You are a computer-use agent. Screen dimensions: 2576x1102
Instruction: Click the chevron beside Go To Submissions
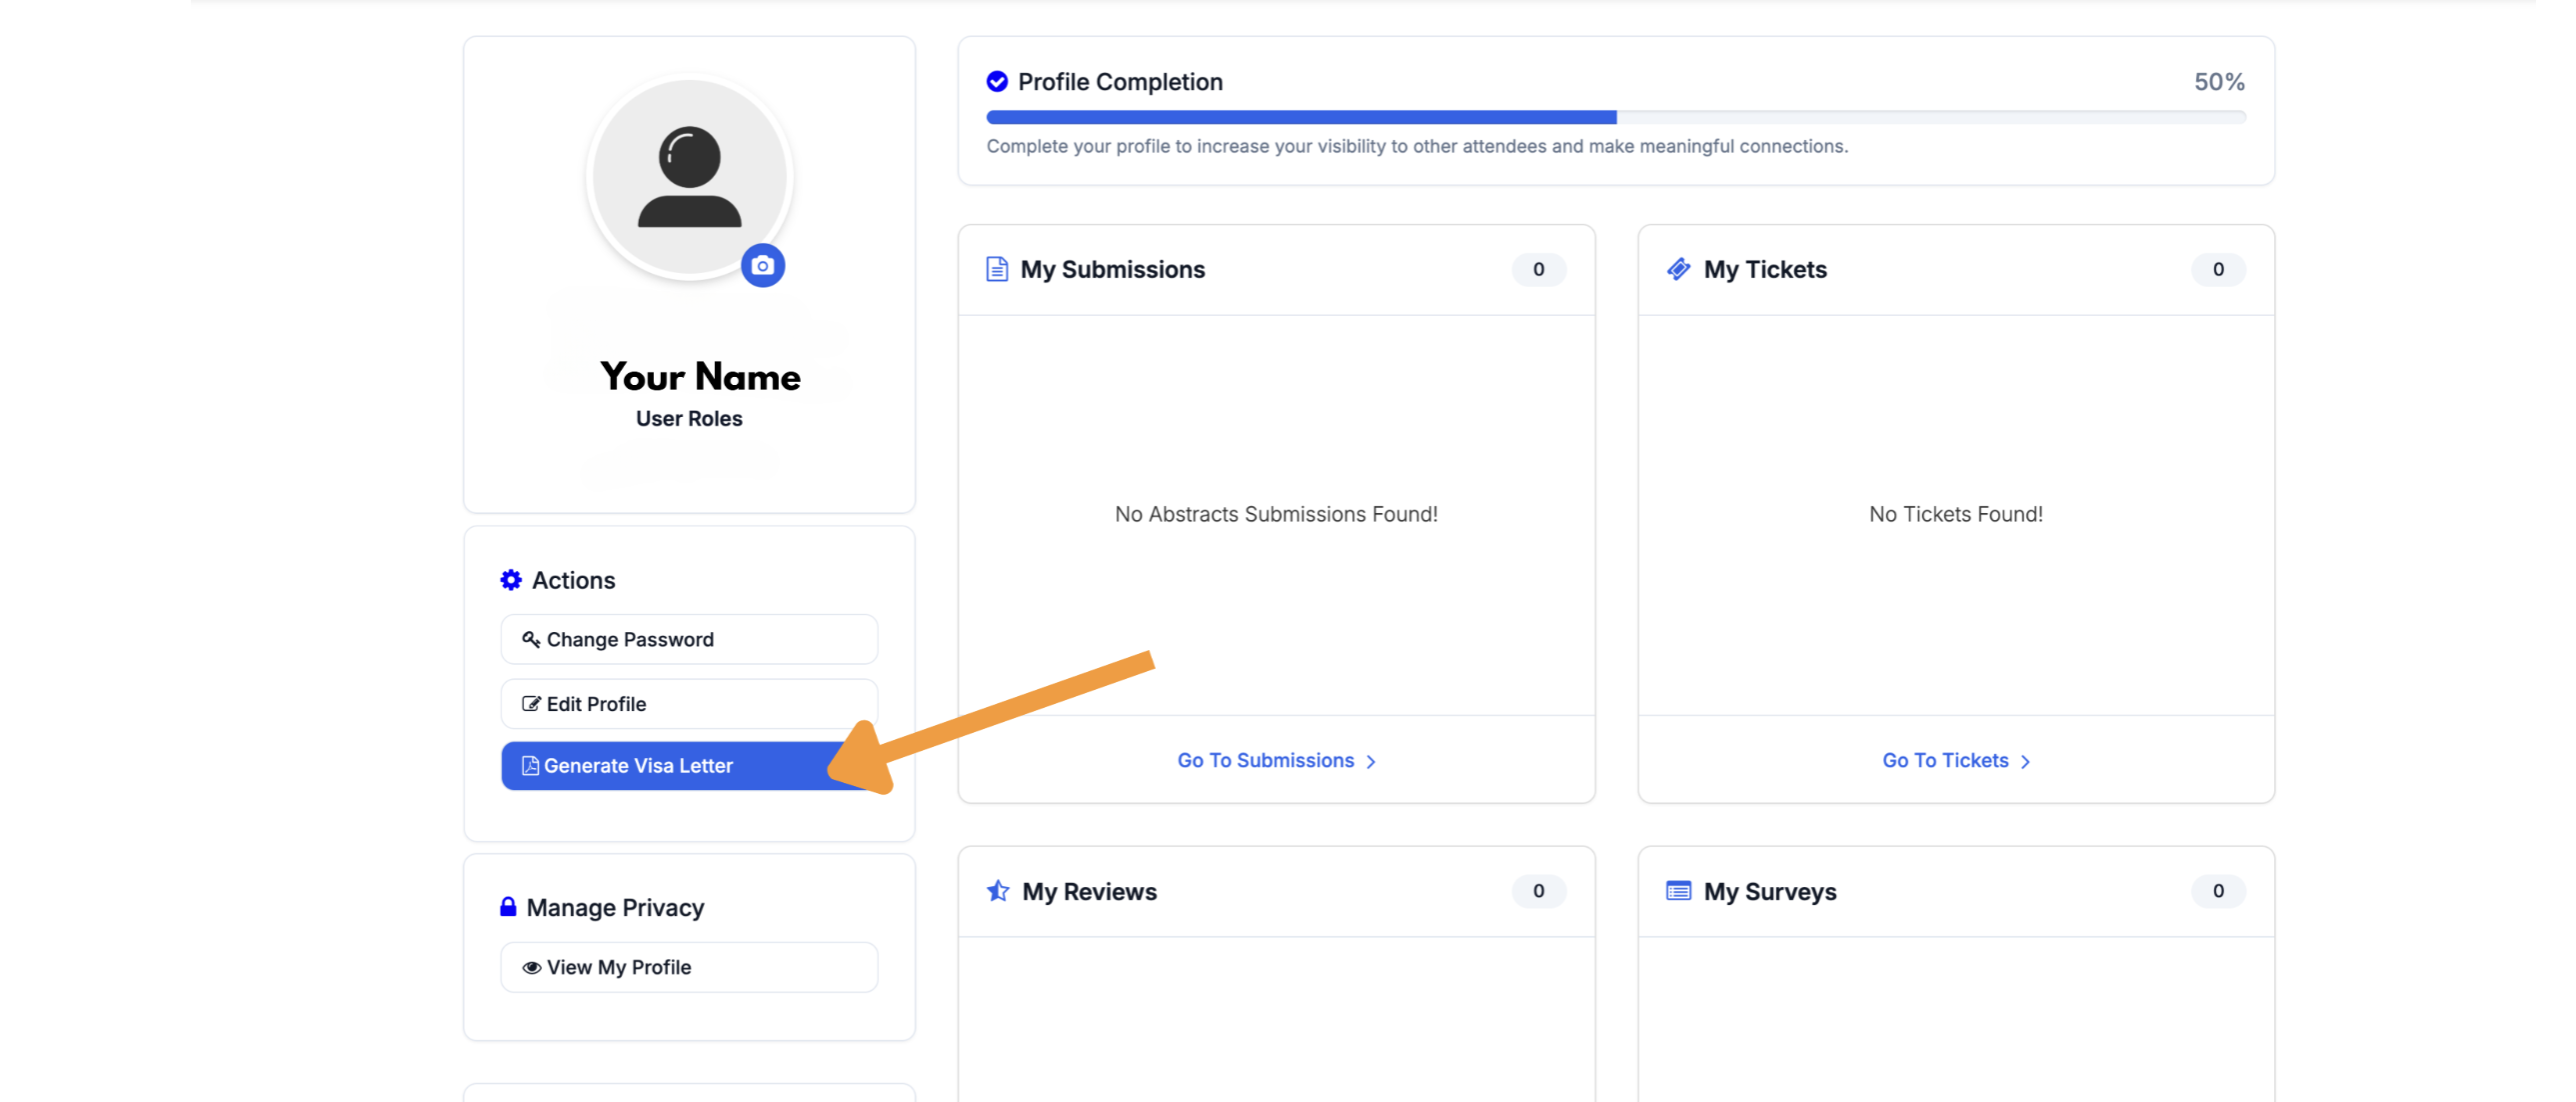click(x=1371, y=762)
